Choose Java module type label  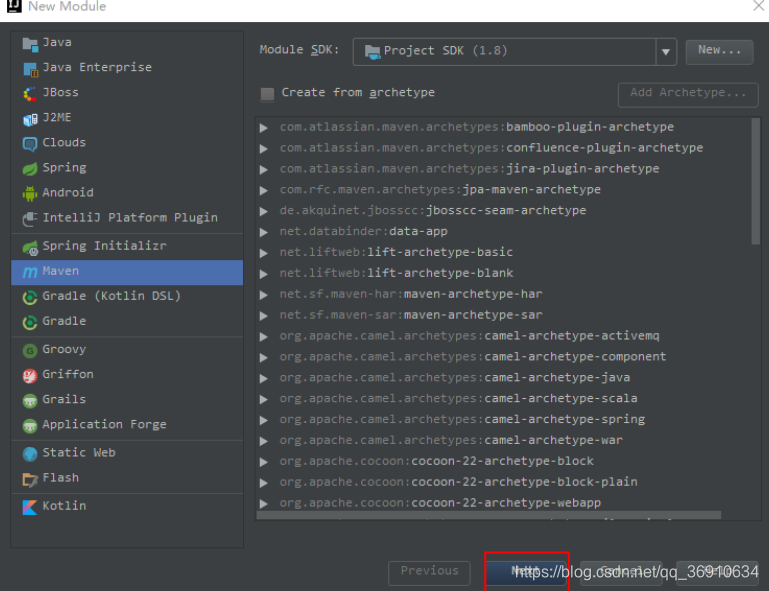(x=57, y=43)
